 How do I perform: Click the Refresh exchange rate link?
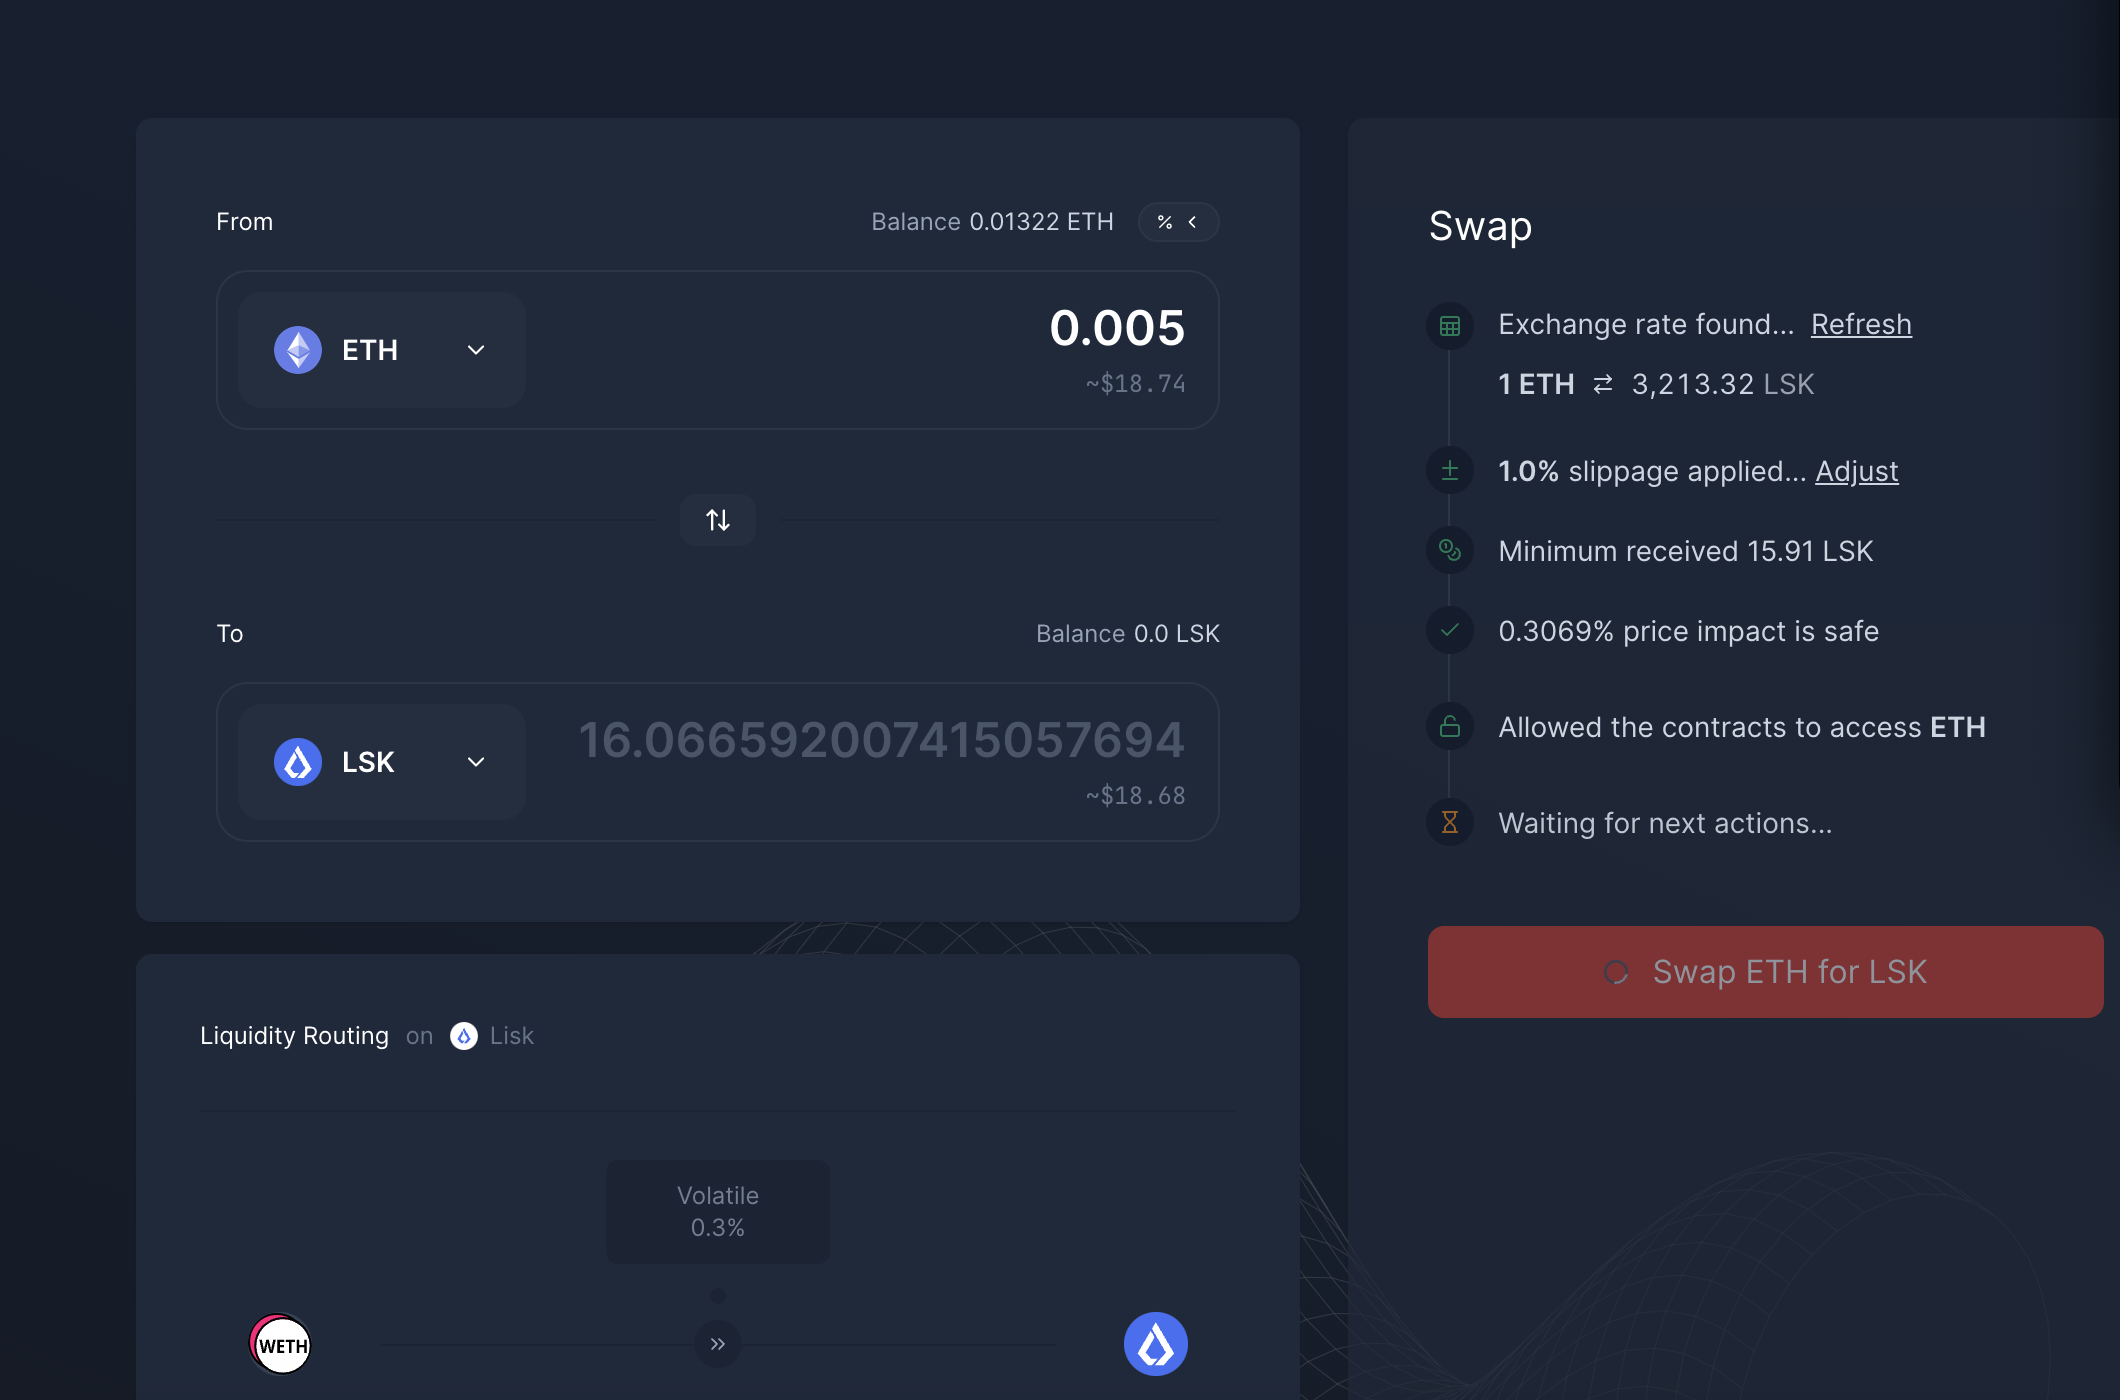1860,325
